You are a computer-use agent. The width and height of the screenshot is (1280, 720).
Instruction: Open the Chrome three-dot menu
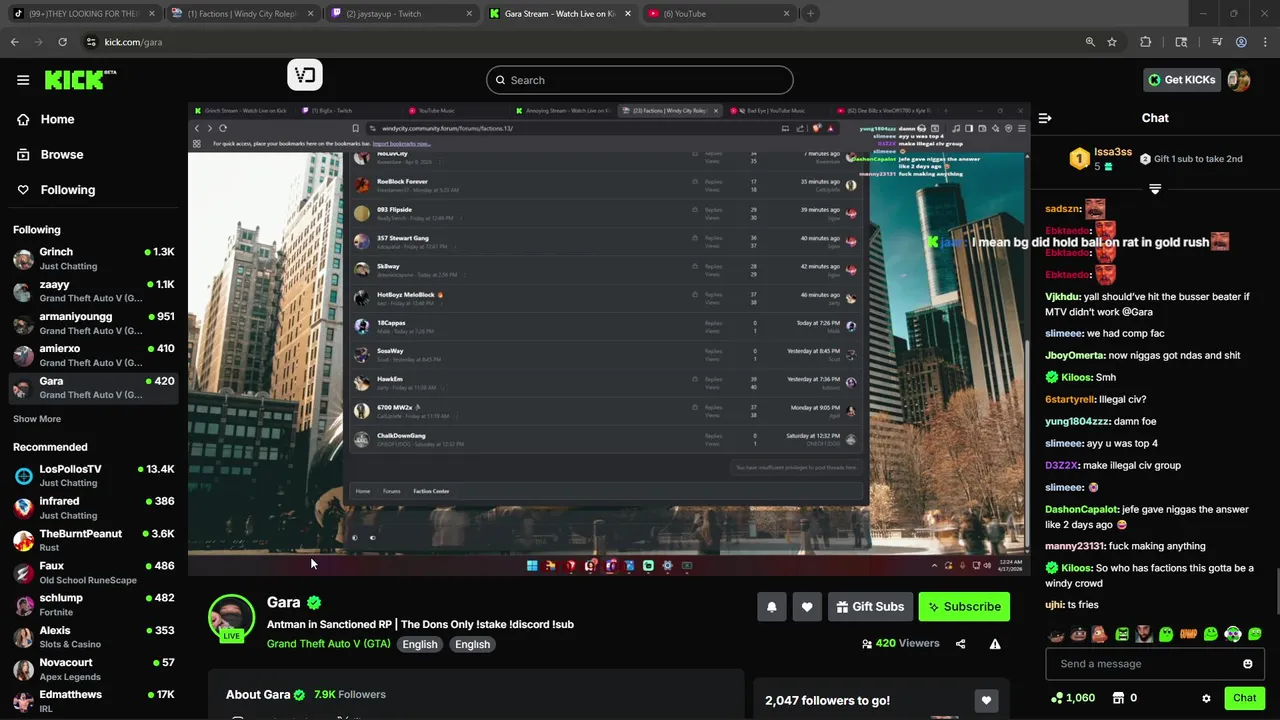(x=1265, y=42)
